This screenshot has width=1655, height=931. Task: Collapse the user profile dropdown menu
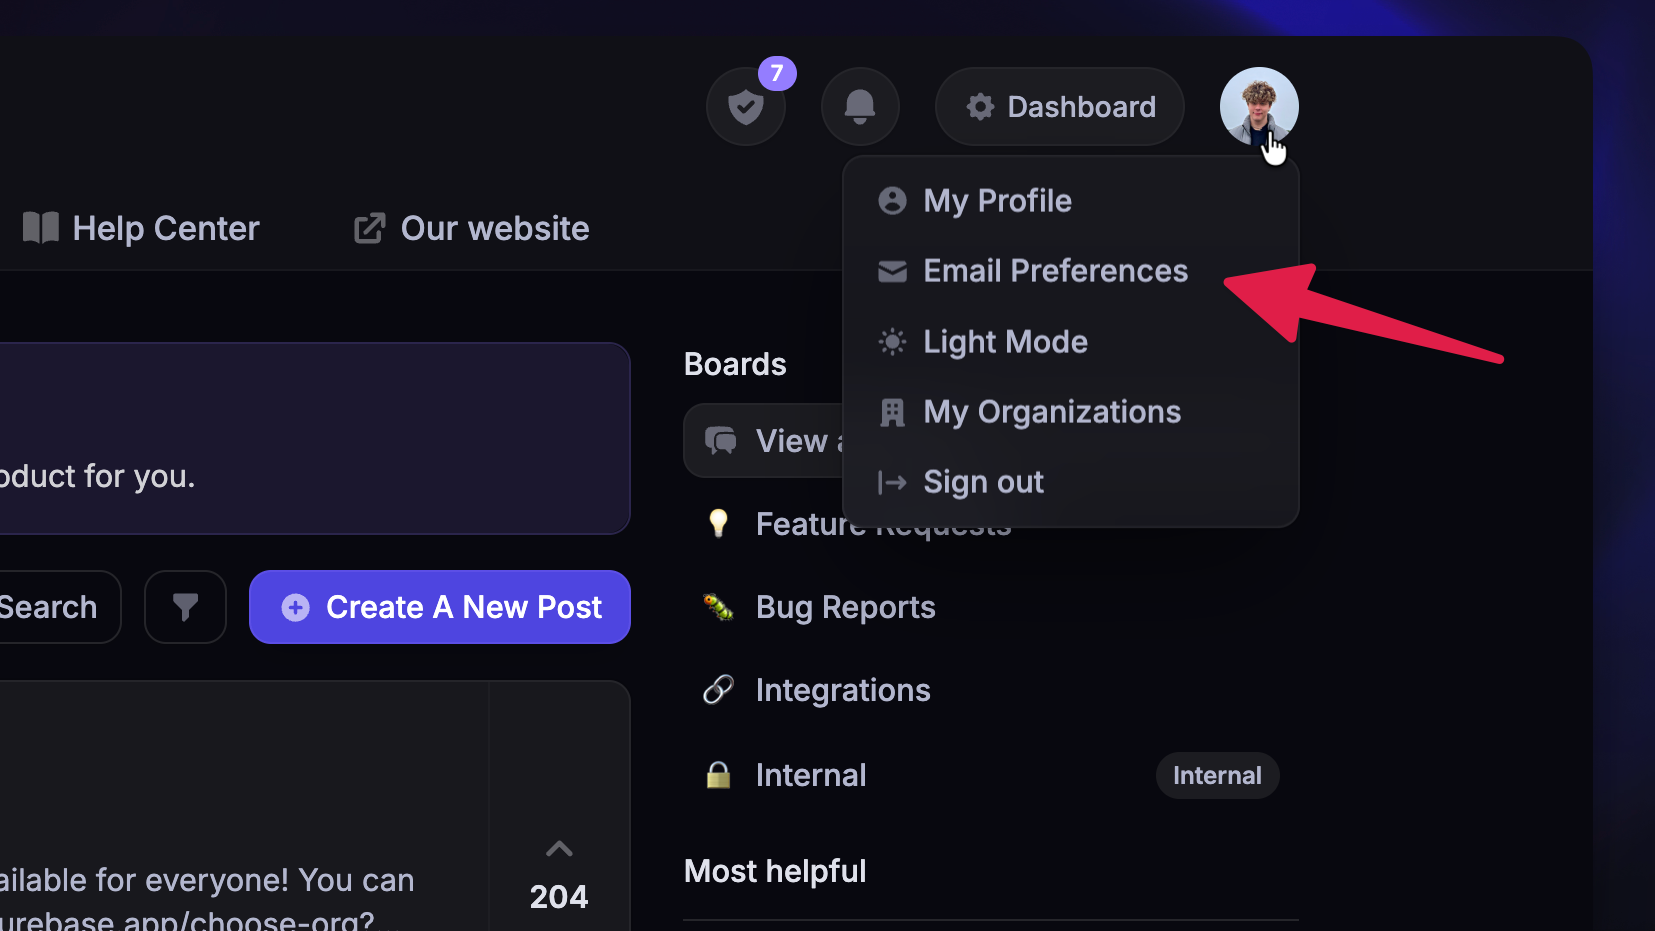(1258, 105)
